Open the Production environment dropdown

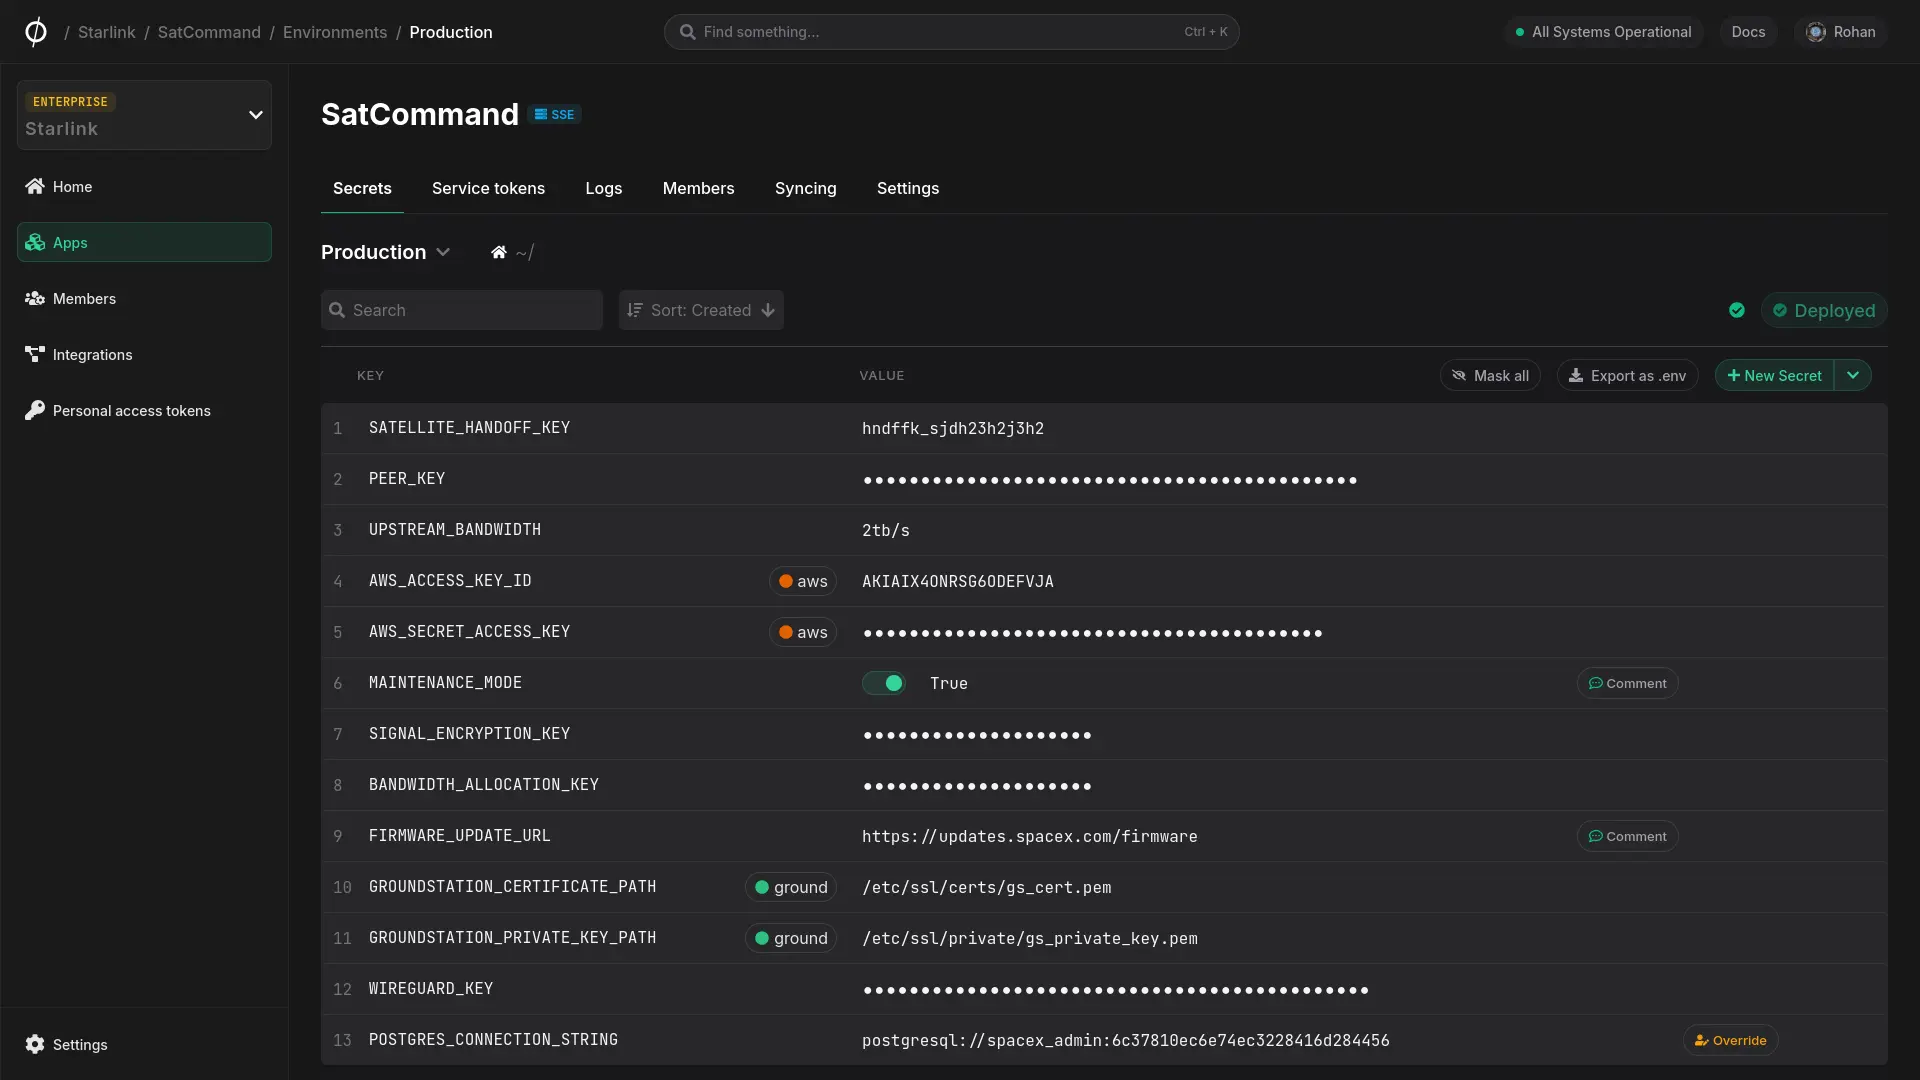pyautogui.click(x=385, y=253)
